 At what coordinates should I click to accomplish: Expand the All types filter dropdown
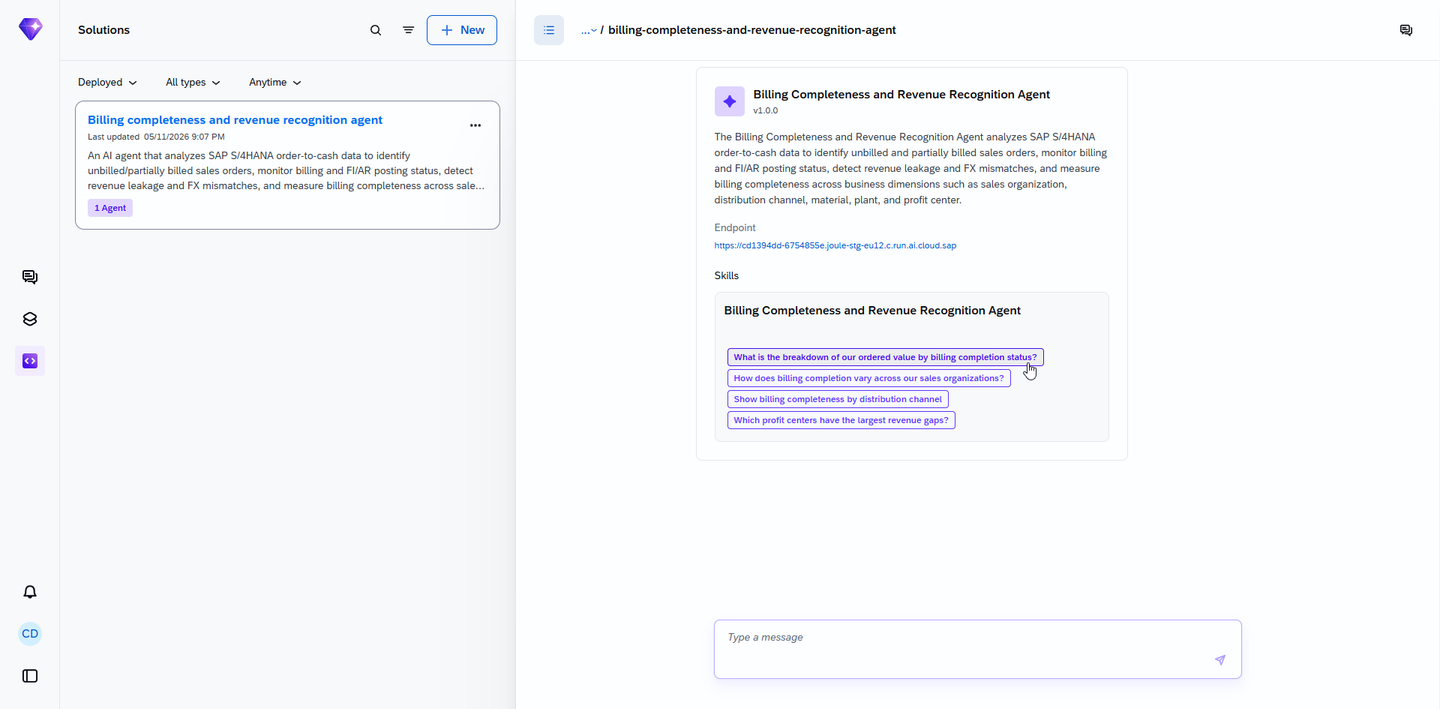coord(193,82)
